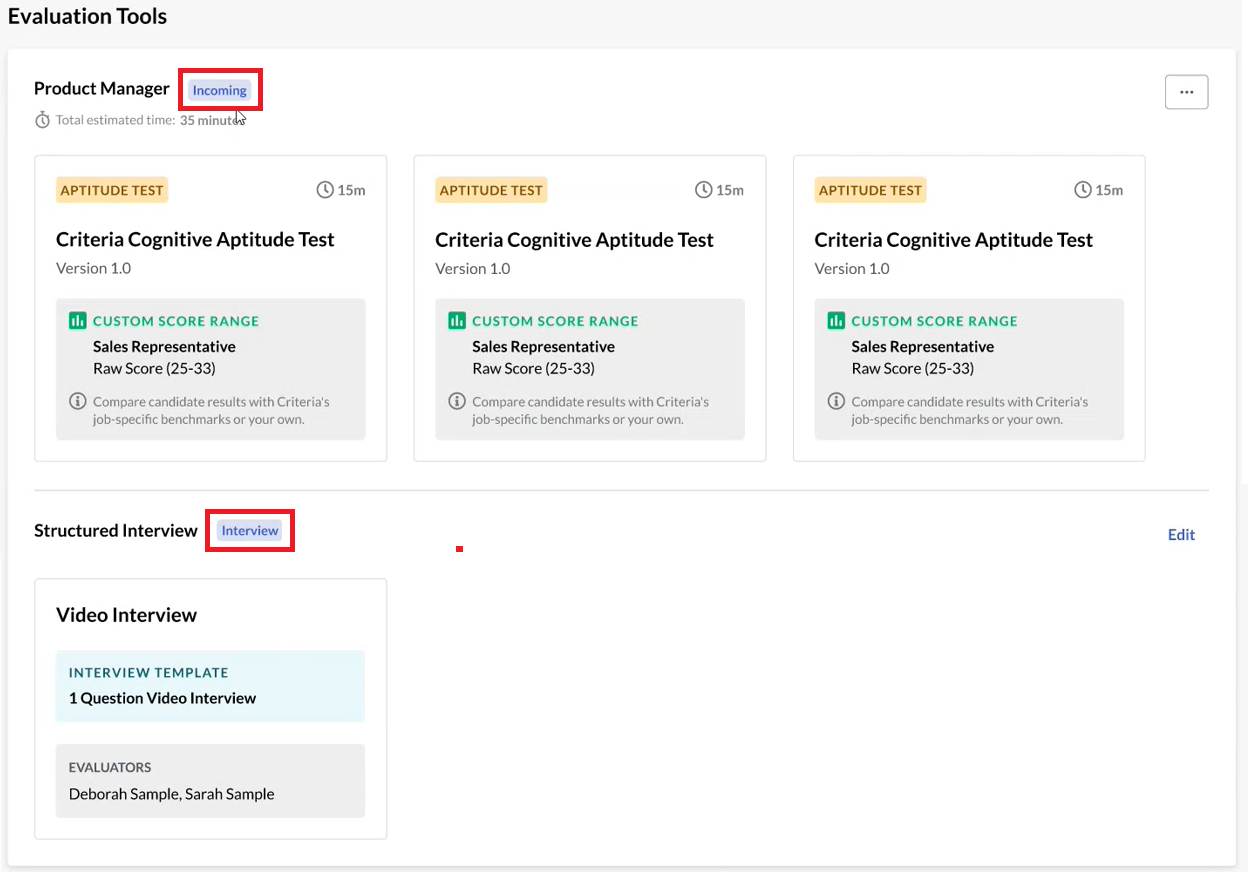The image size is (1248, 872).
Task: Click CUSTOM SCORE RANGE label in the first card
Action: click(x=176, y=321)
